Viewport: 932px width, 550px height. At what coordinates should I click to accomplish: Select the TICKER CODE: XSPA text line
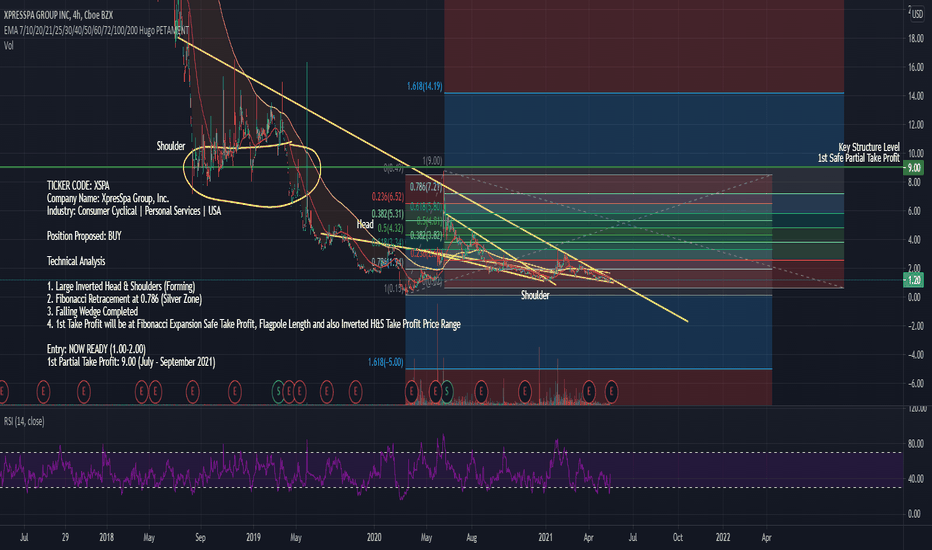pyautogui.click(x=78, y=186)
